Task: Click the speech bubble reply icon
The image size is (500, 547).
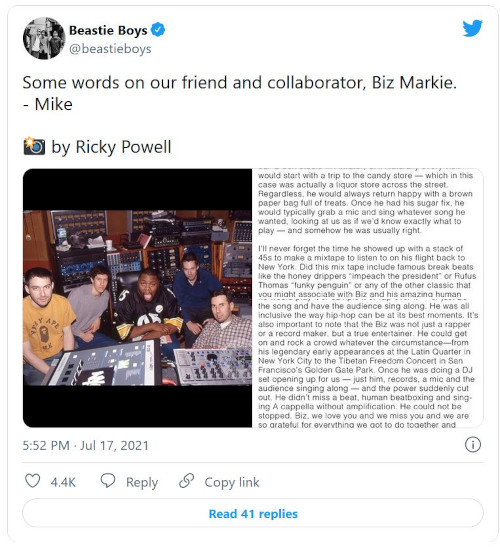Action: 108,481
